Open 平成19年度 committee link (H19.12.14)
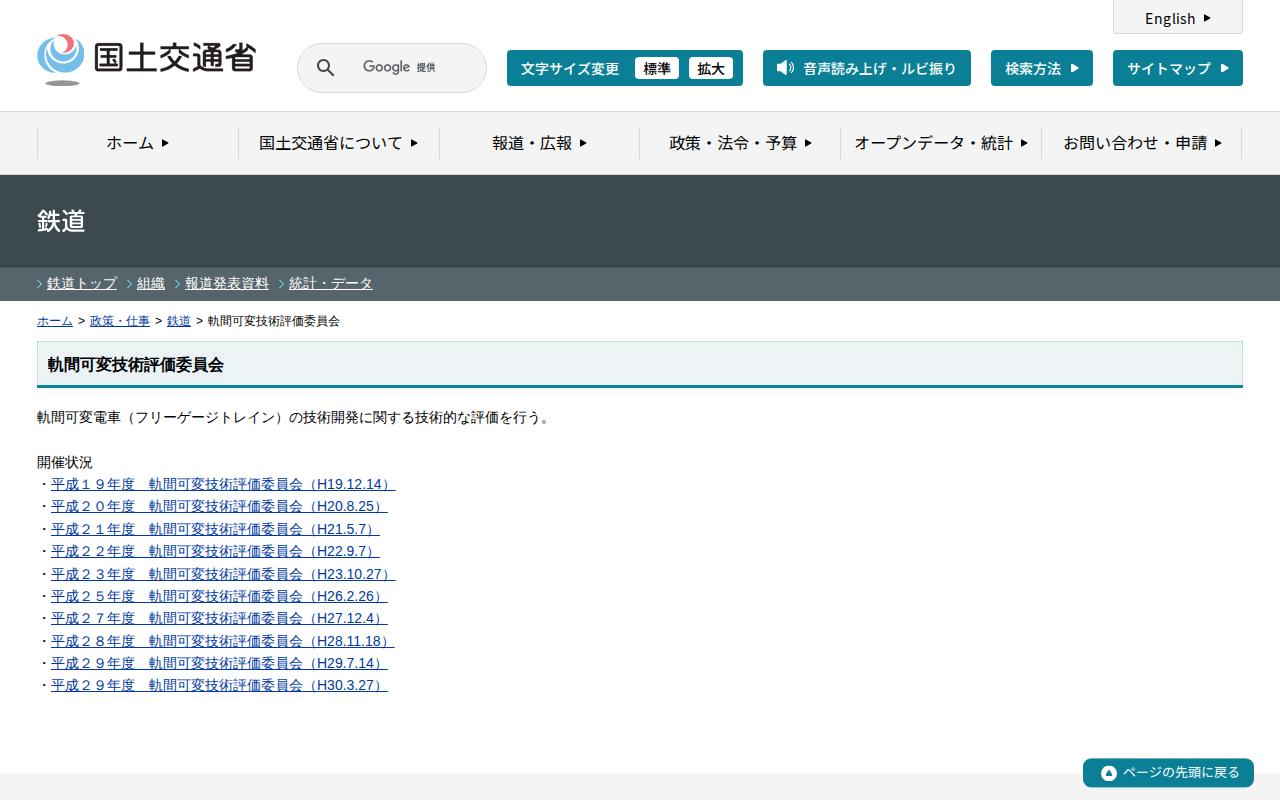The image size is (1280, 800). tap(223, 484)
